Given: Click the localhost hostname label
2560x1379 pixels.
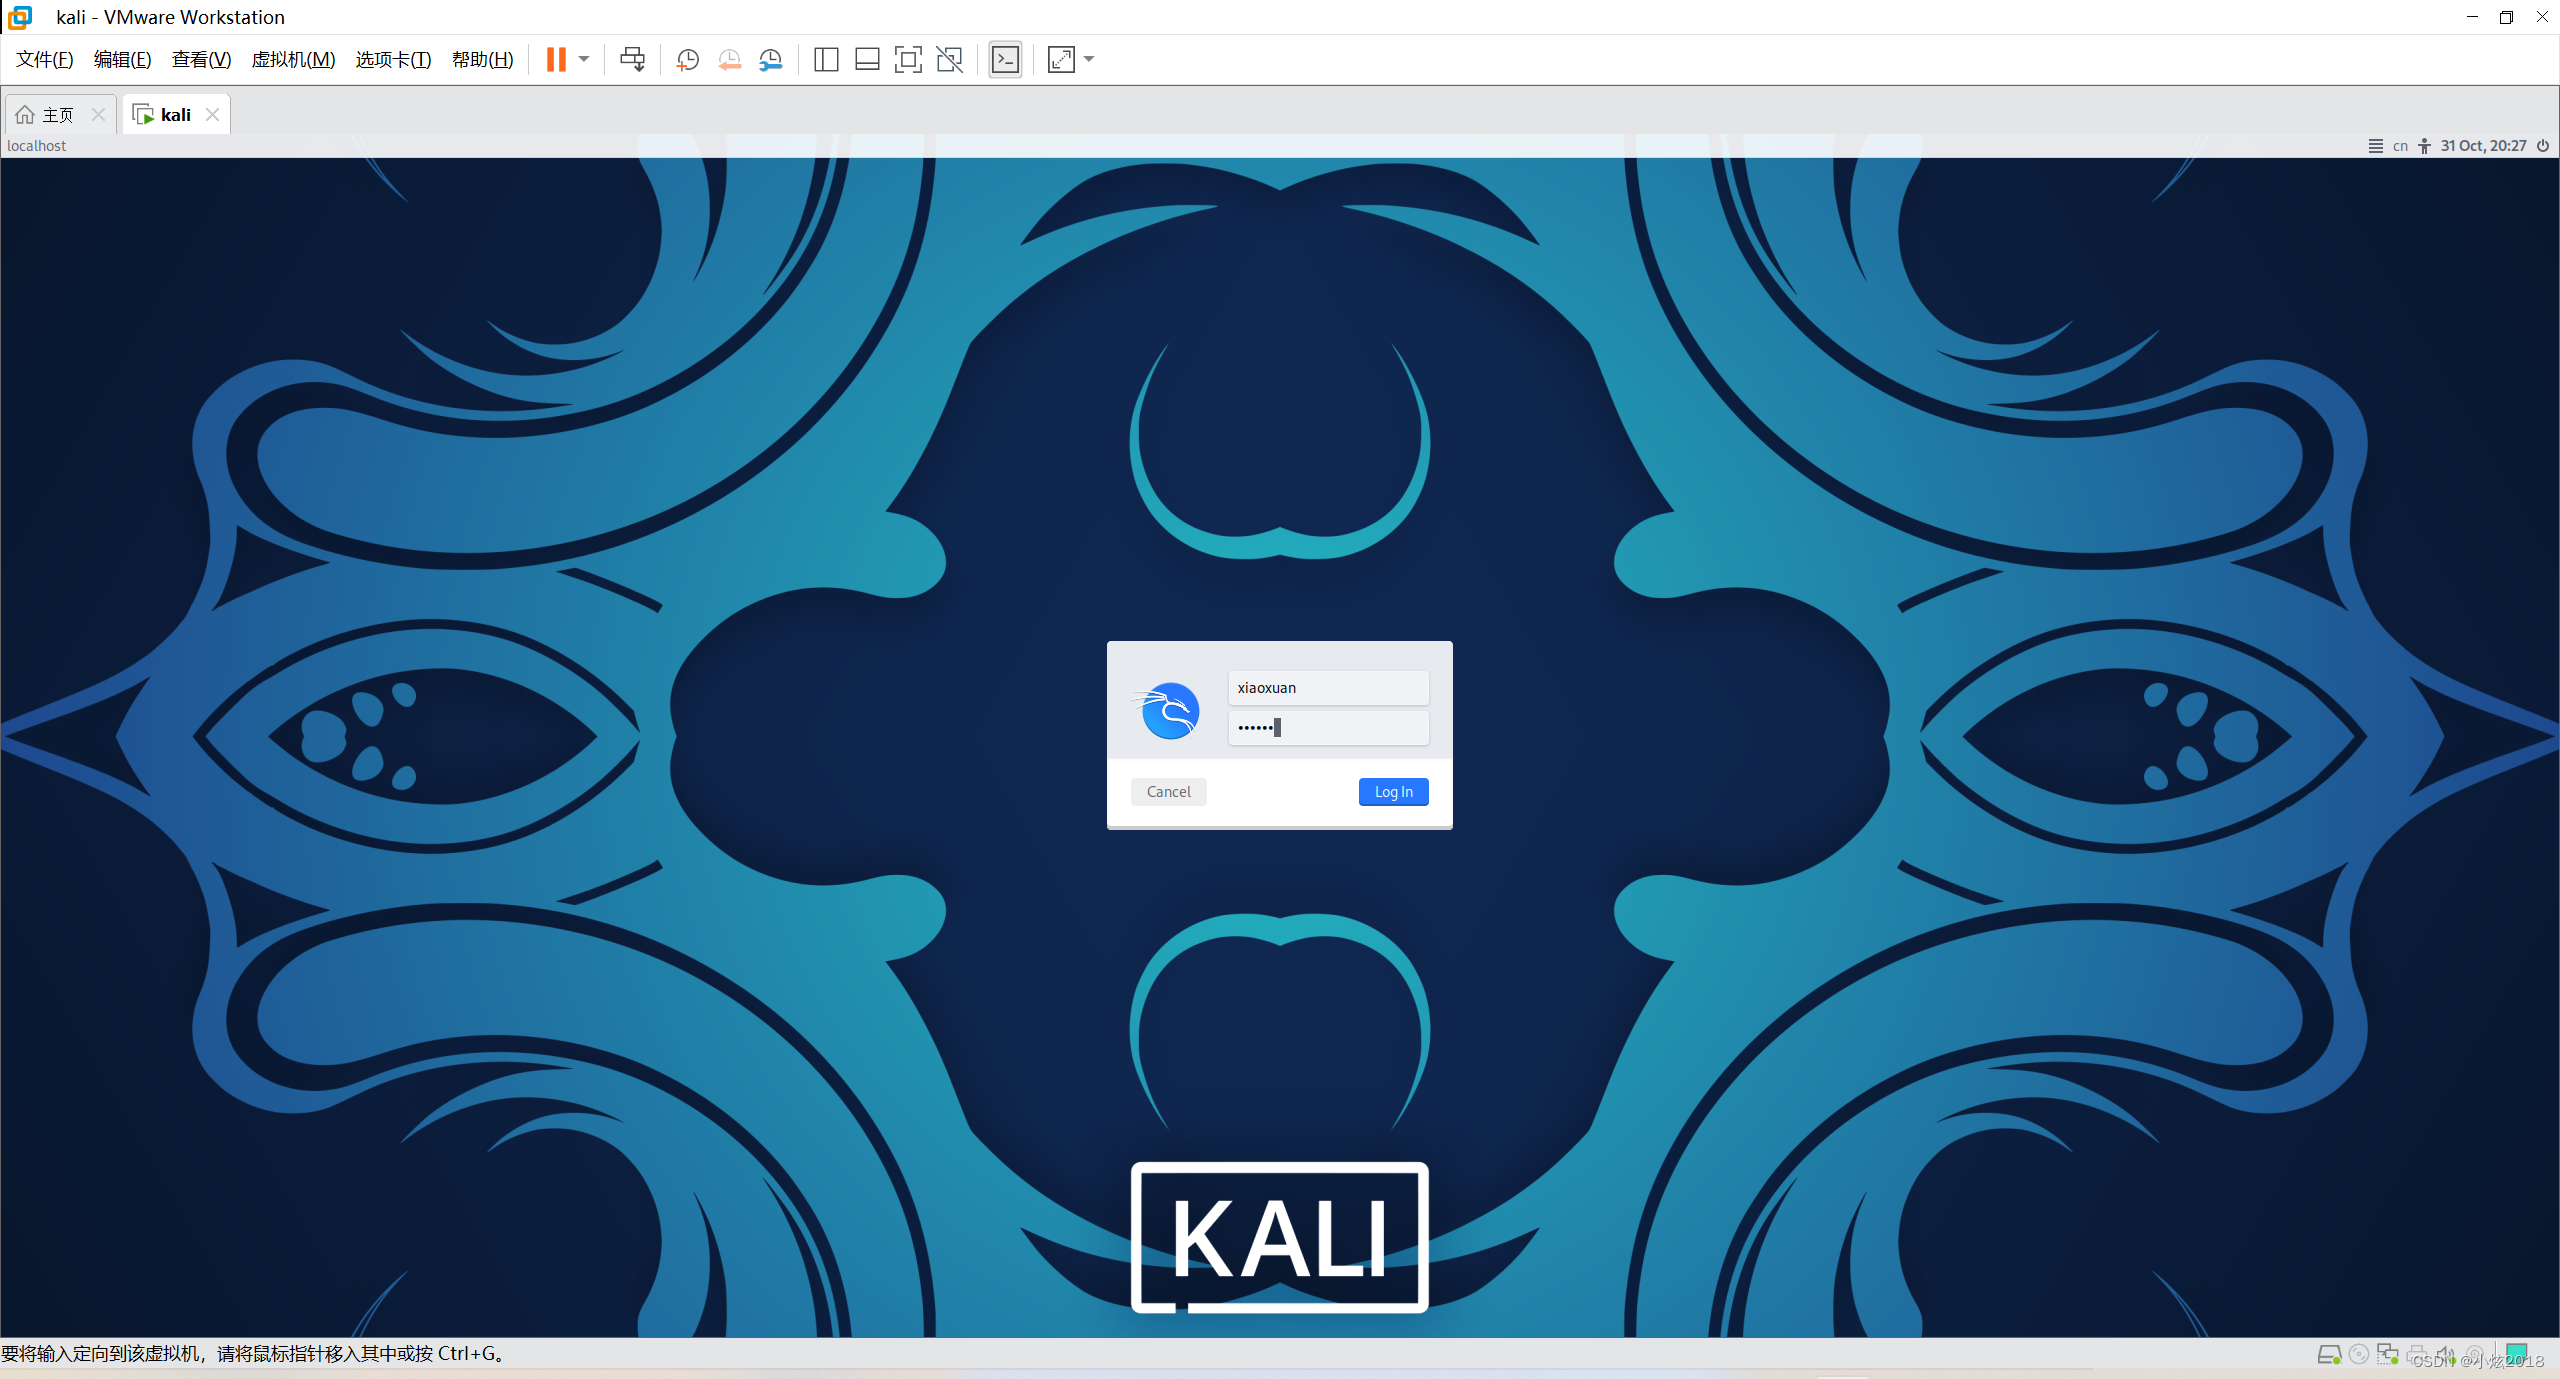Looking at the screenshot, I should [37, 146].
